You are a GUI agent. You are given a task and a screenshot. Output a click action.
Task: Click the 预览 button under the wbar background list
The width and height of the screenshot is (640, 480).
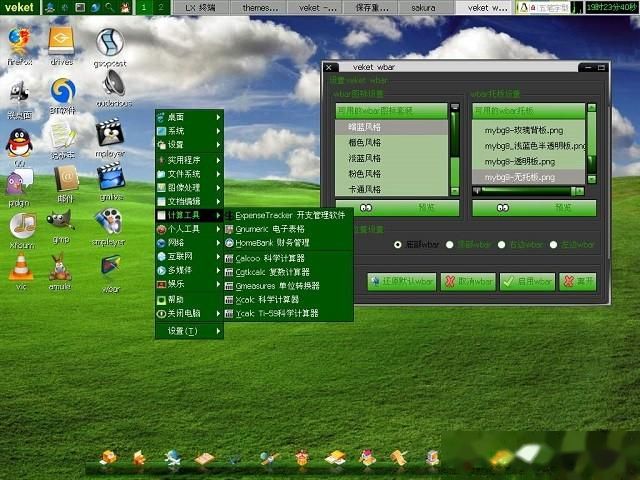click(x=534, y=208)
